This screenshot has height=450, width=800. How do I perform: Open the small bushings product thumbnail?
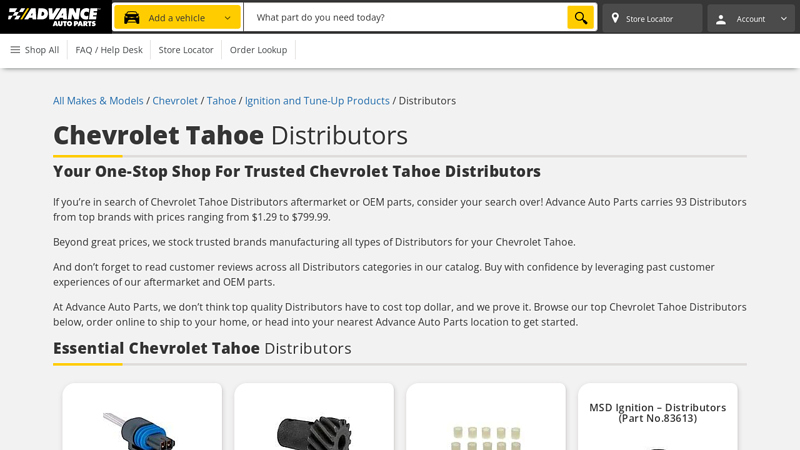click(486, 438)
